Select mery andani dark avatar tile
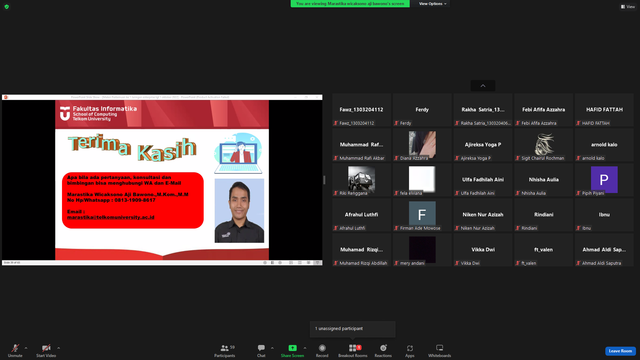Screen dimensions: 640x360 pyautogui.click(x=422, y=250)
